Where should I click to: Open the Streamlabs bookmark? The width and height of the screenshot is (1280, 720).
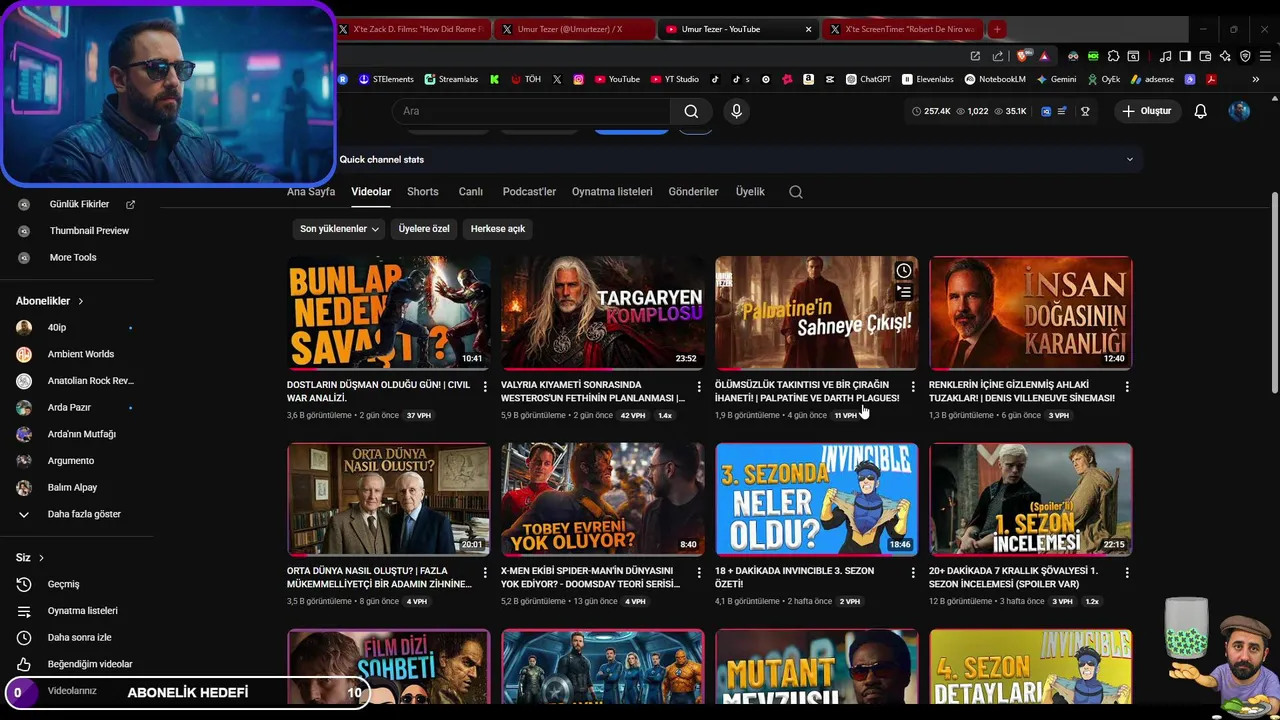451,79
